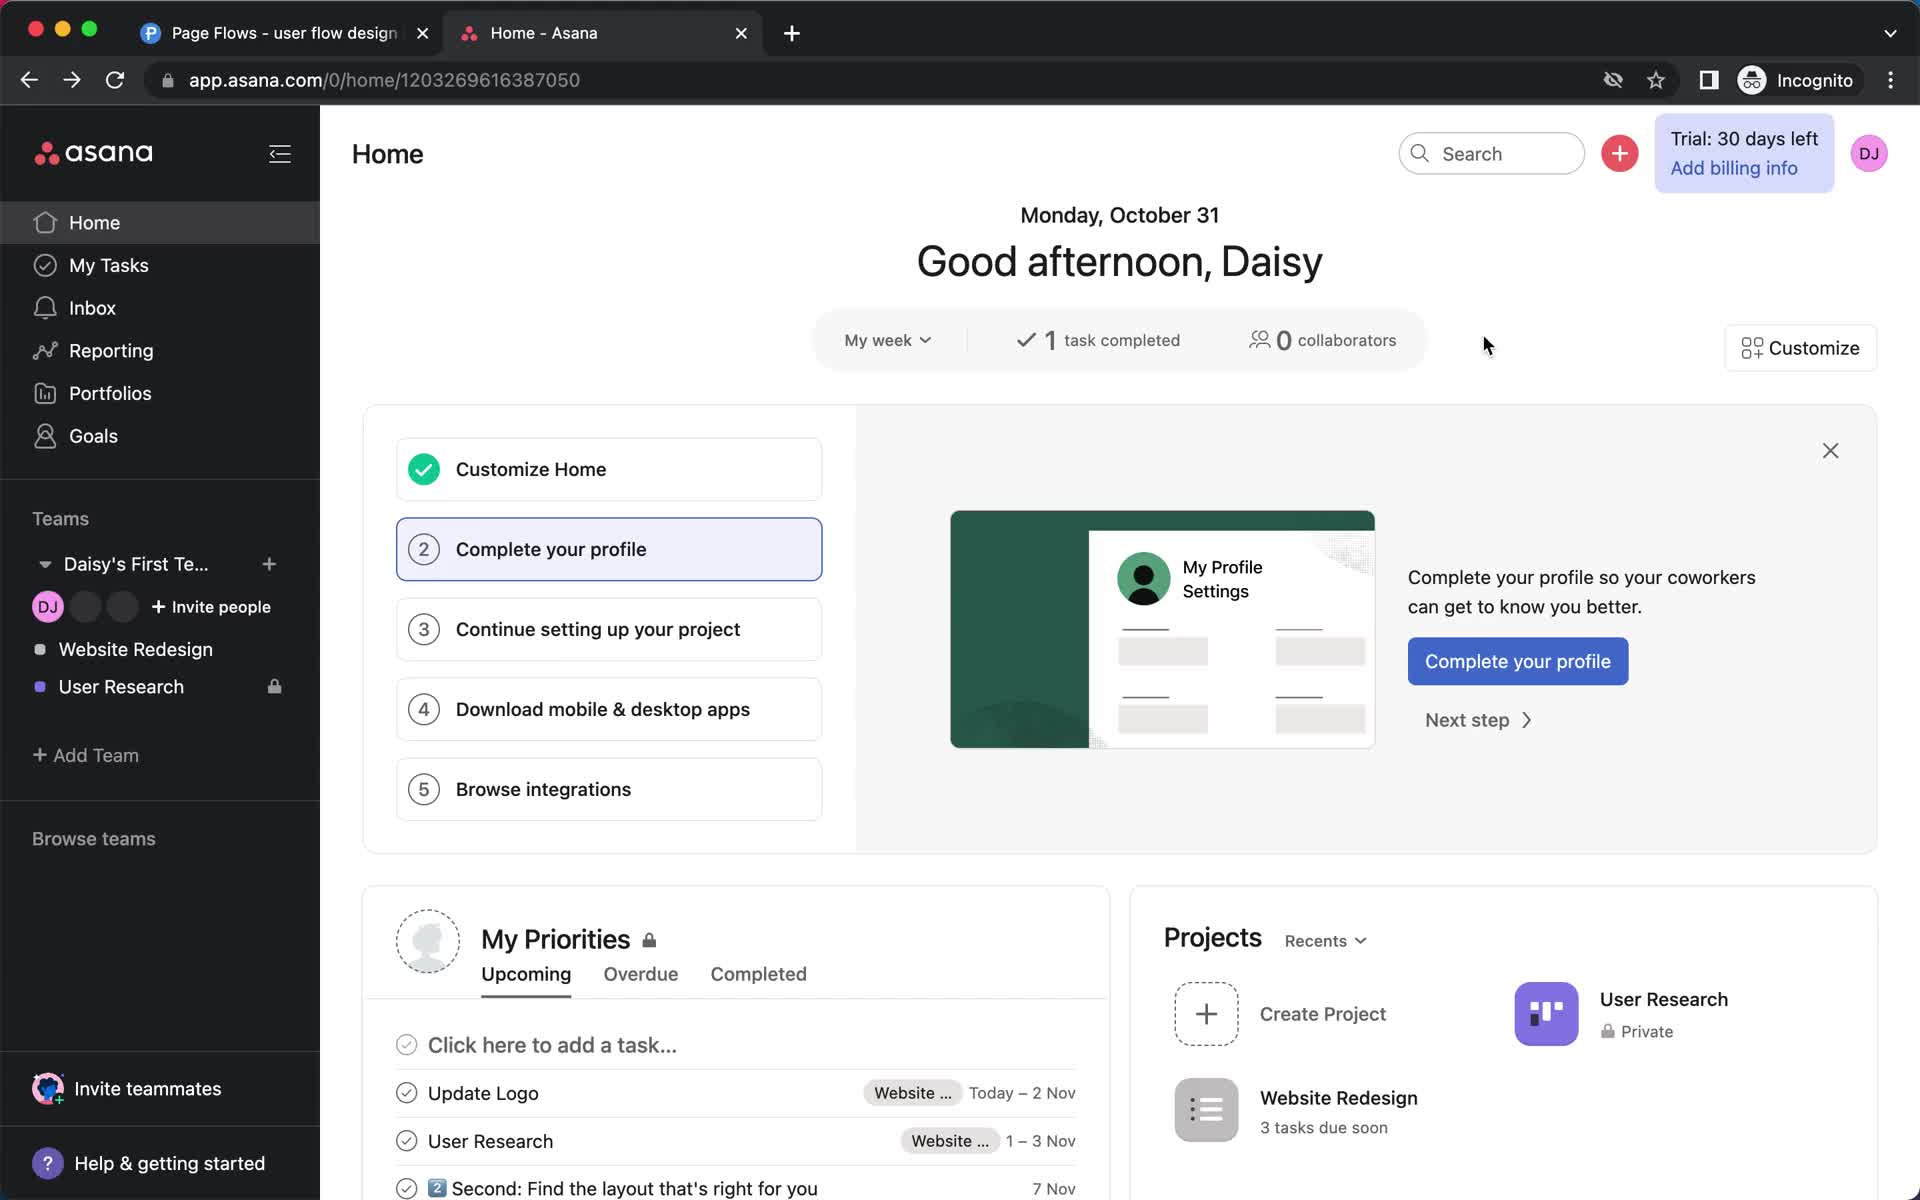Select Continue setting up your project step

pos(609,630)
